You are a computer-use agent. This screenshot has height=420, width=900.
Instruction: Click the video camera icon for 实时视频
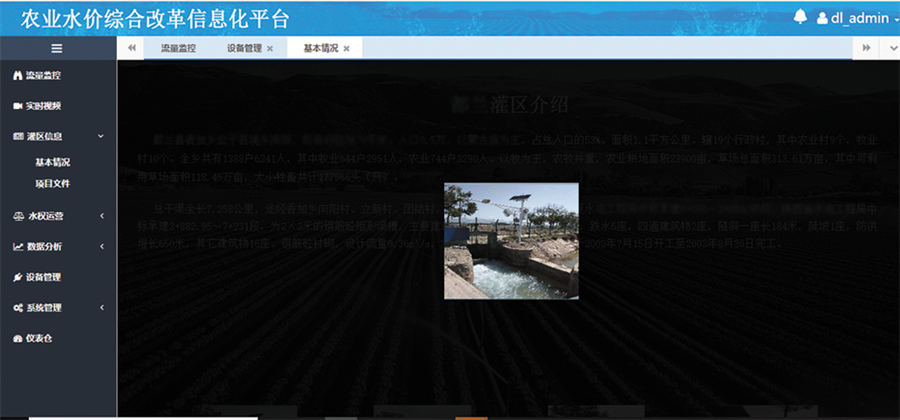[18, 106]
